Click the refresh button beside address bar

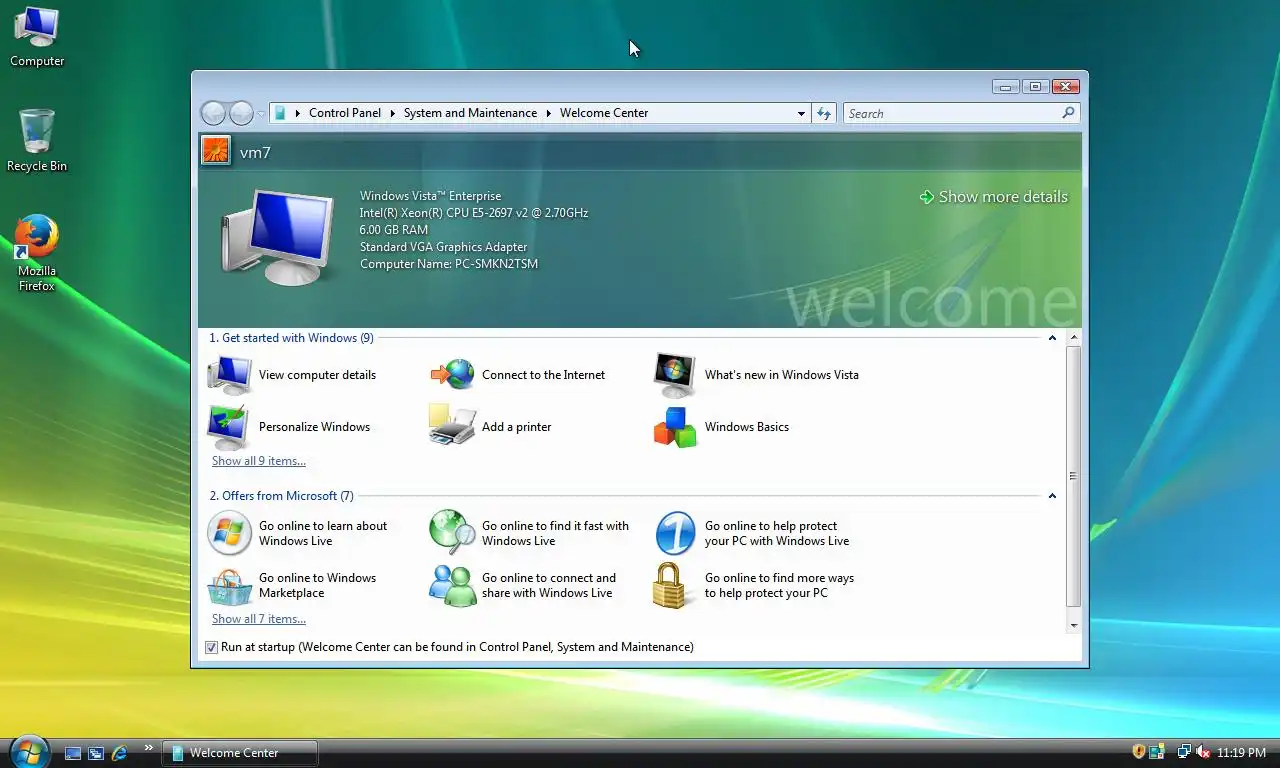pyautogui.click(x=824, y=113)
